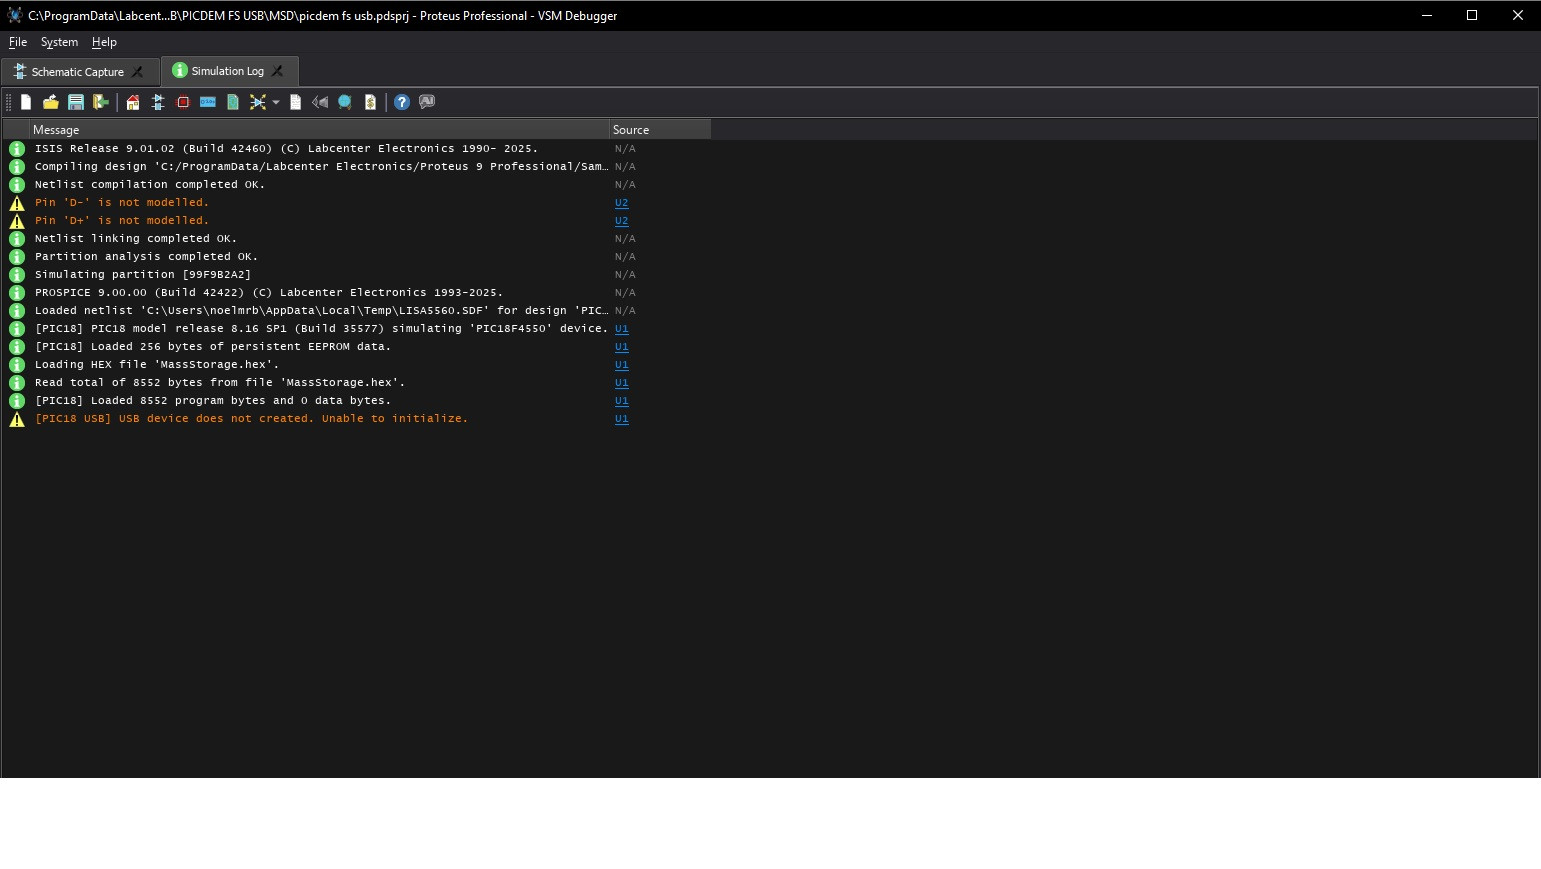Open the AI chat assistant icon
Viewport: 1541px width, 869px height.
pos(427,102)
